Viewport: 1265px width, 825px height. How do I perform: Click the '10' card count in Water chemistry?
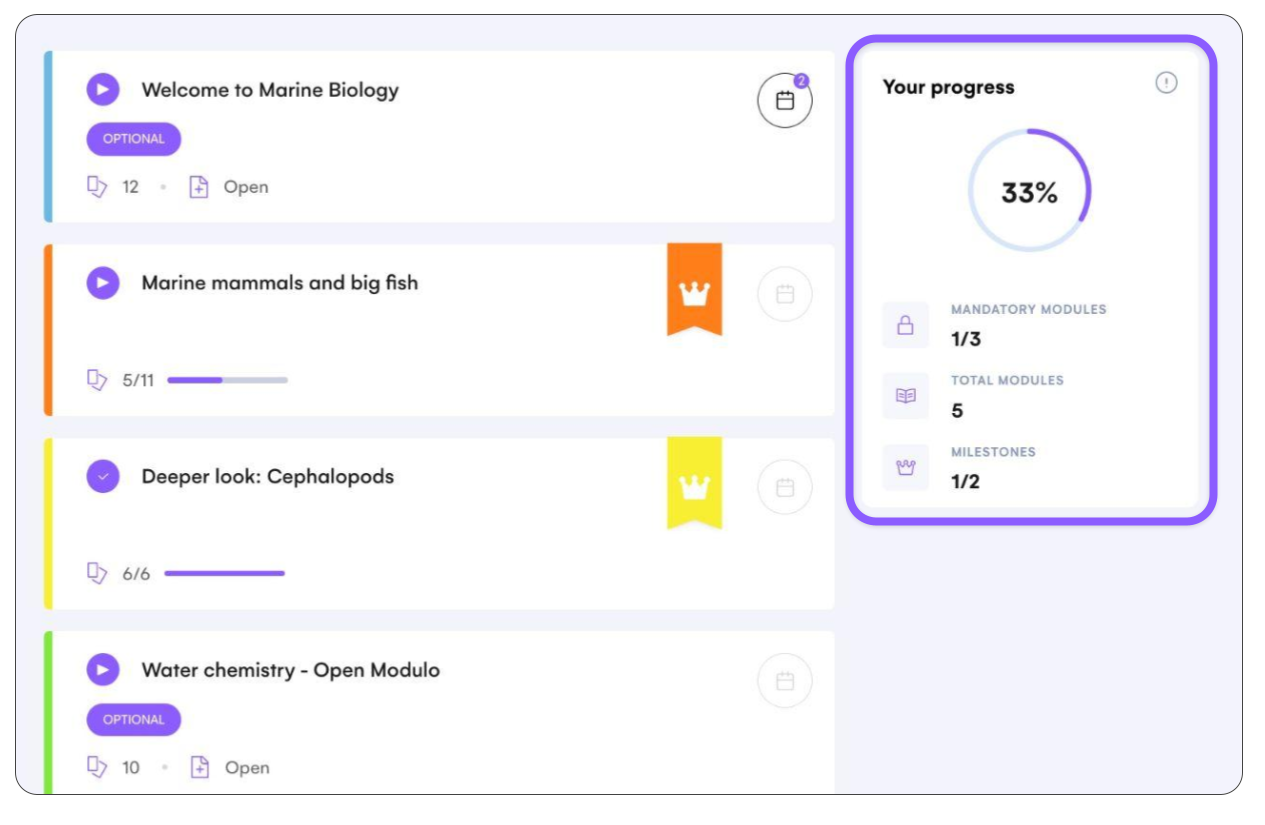click(x=131, y=767)
